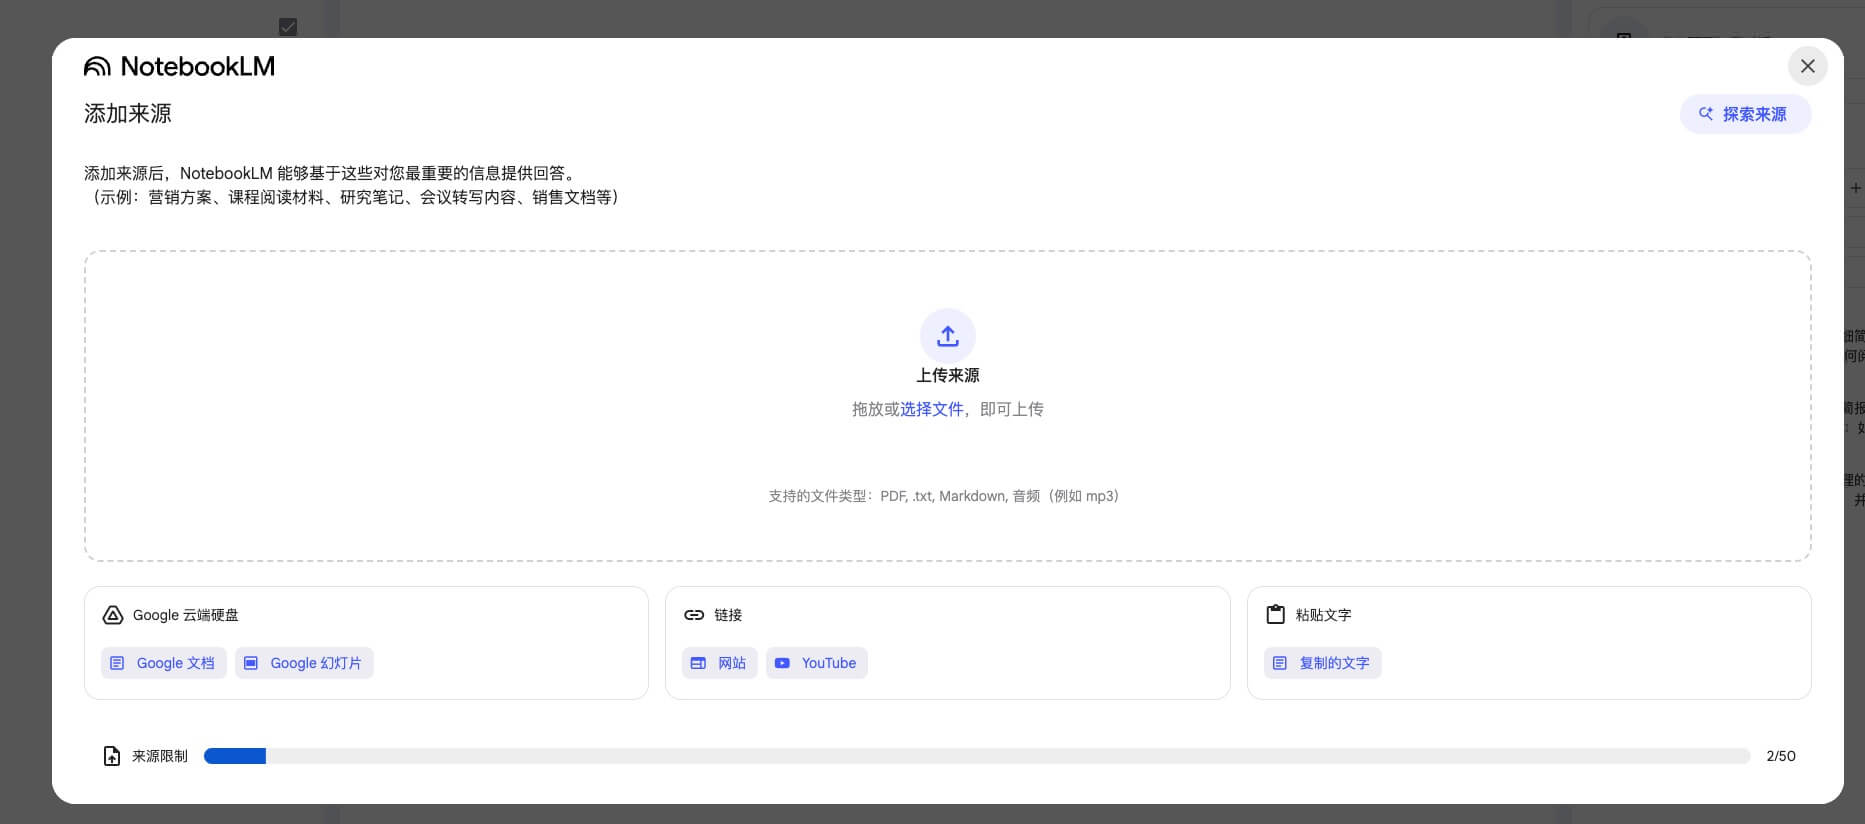The width and height of the screenshot is (1865, 824).
Task: Open the 探索来源 button
Action: tap(1744, 114)
